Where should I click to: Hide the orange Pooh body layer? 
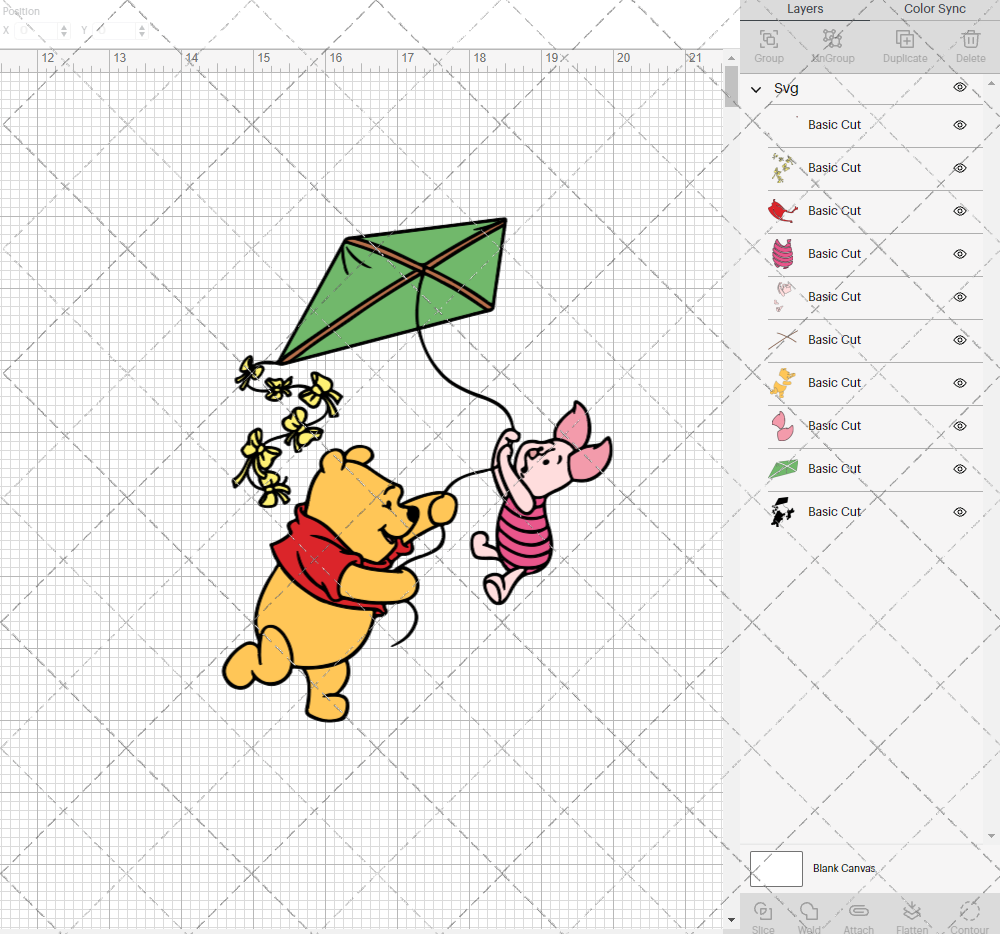click(x=960, y=383)
